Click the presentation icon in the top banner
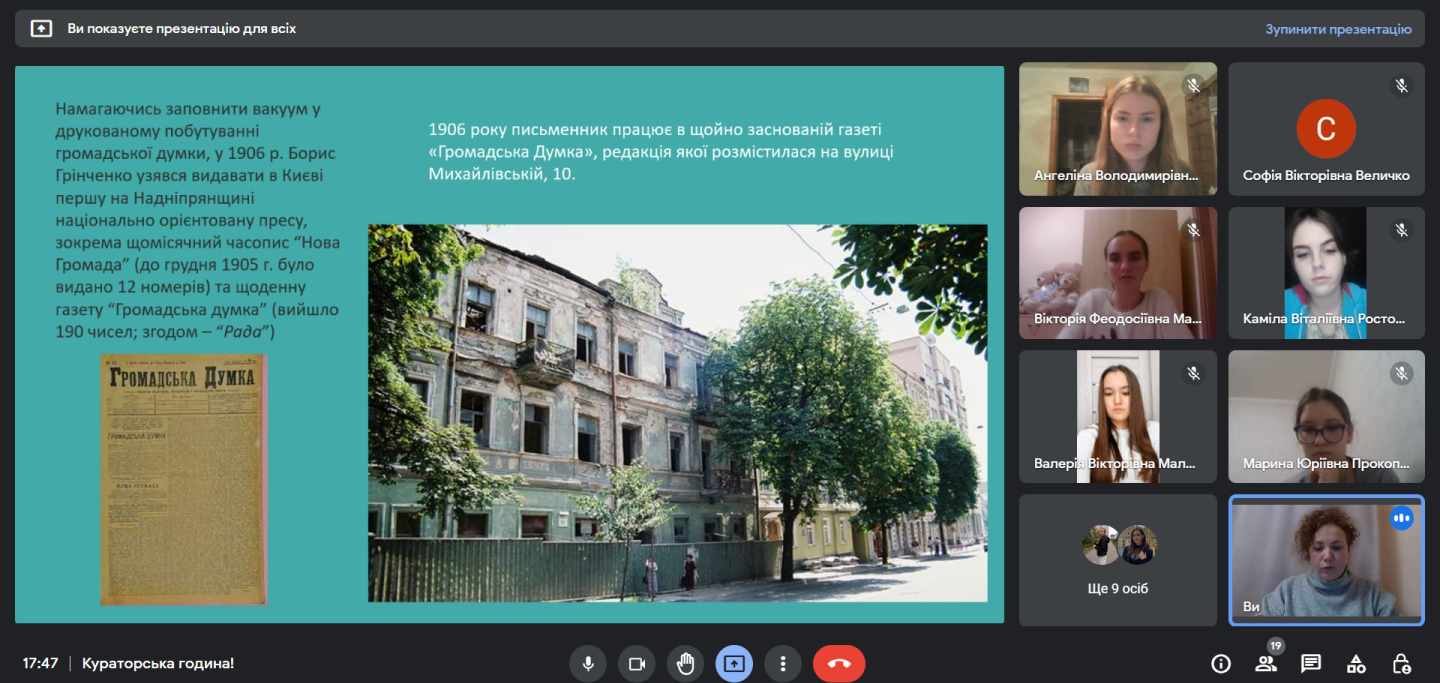 coord(41,29)
